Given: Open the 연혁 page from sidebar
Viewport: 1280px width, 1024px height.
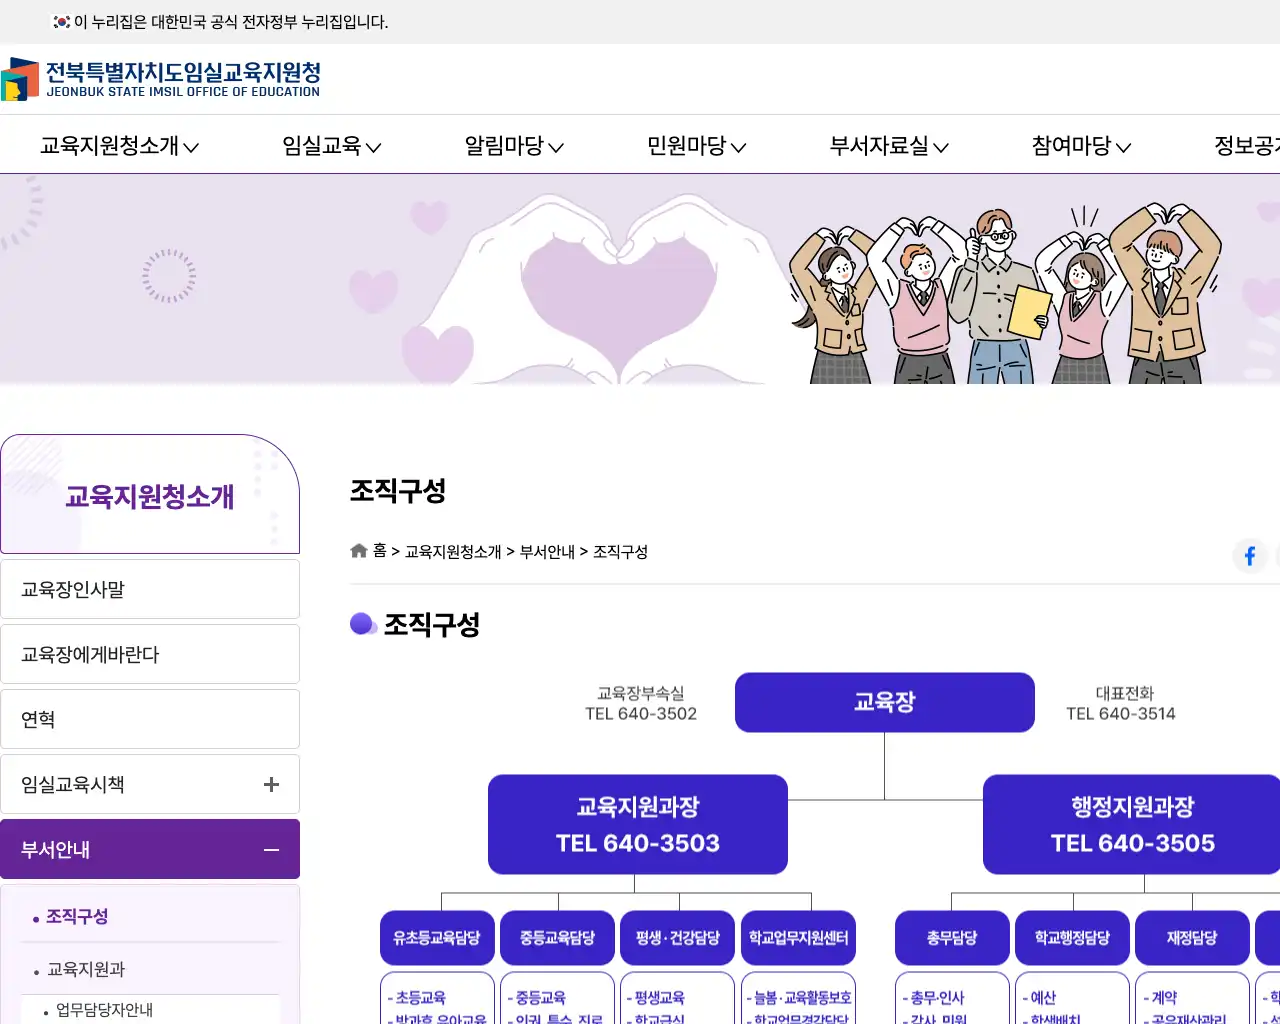Looking at the screenshot, I should tap(150, 718).
